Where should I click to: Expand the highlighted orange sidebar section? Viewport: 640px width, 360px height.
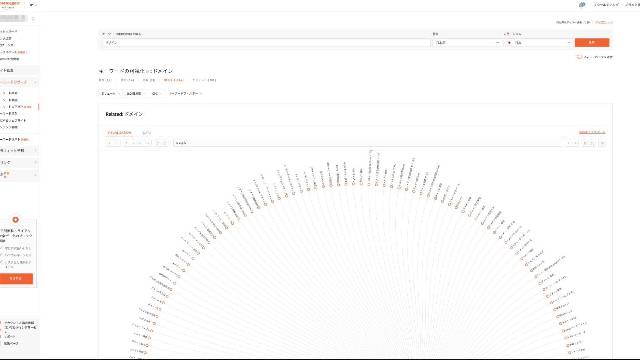click(x=19, y=82)
